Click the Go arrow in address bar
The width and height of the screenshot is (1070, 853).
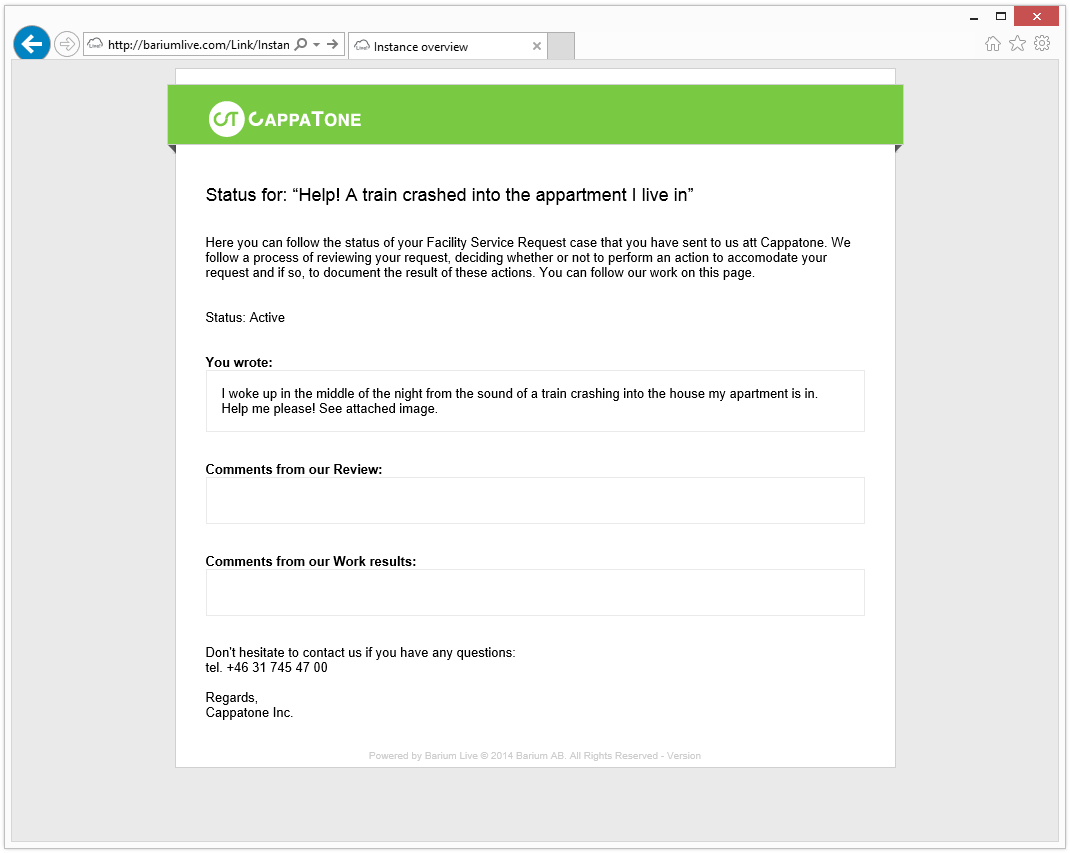pyautogui.click(x=333, y=45)
